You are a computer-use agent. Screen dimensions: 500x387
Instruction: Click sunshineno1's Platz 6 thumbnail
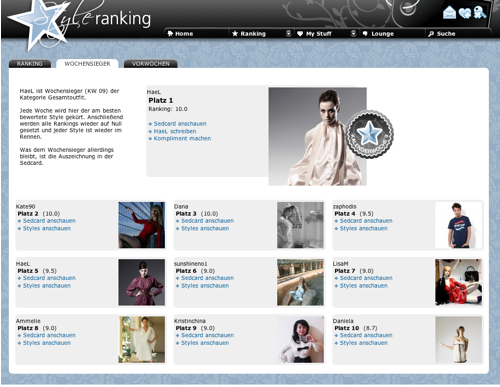point(300,282)
